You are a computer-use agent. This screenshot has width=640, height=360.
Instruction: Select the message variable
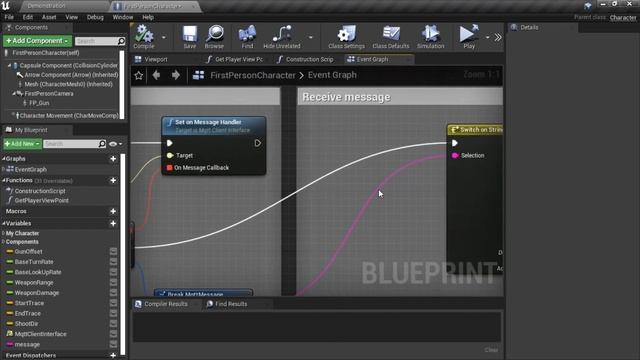tap(27, 344)
